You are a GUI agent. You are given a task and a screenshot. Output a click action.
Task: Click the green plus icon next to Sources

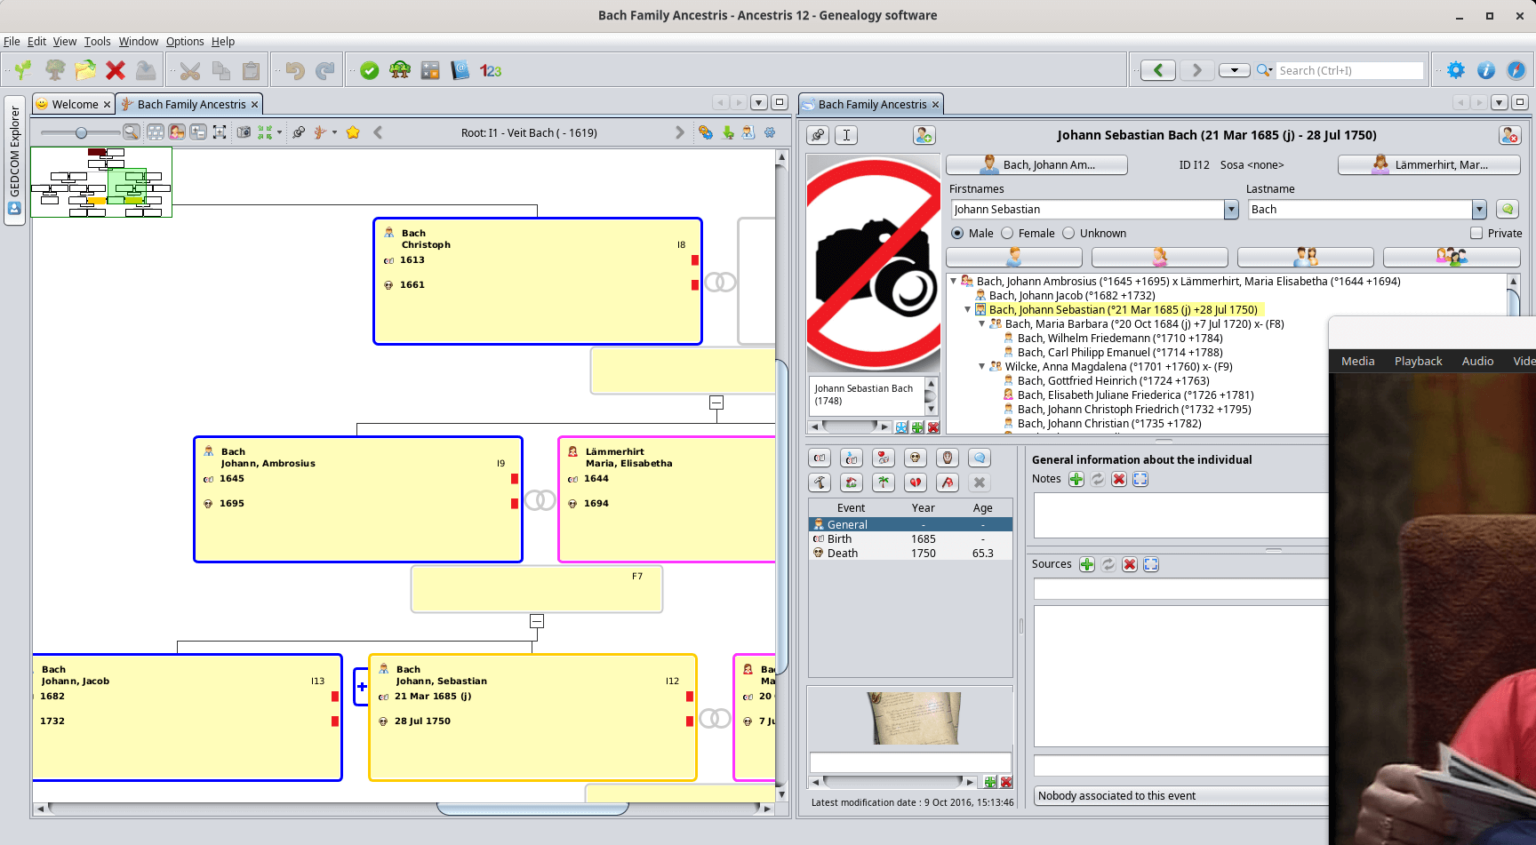1087,564
